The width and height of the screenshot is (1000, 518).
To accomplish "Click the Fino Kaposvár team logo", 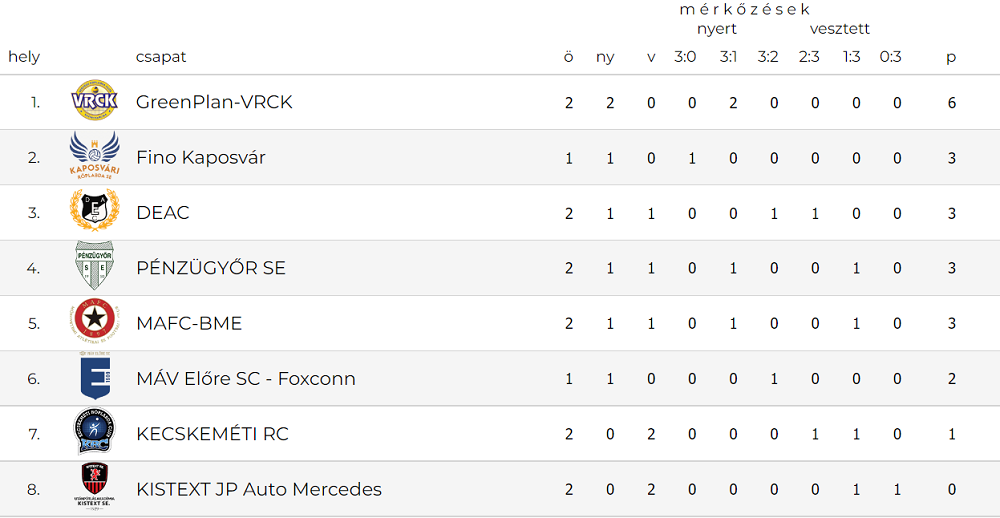I will click(x=94, y=157).
